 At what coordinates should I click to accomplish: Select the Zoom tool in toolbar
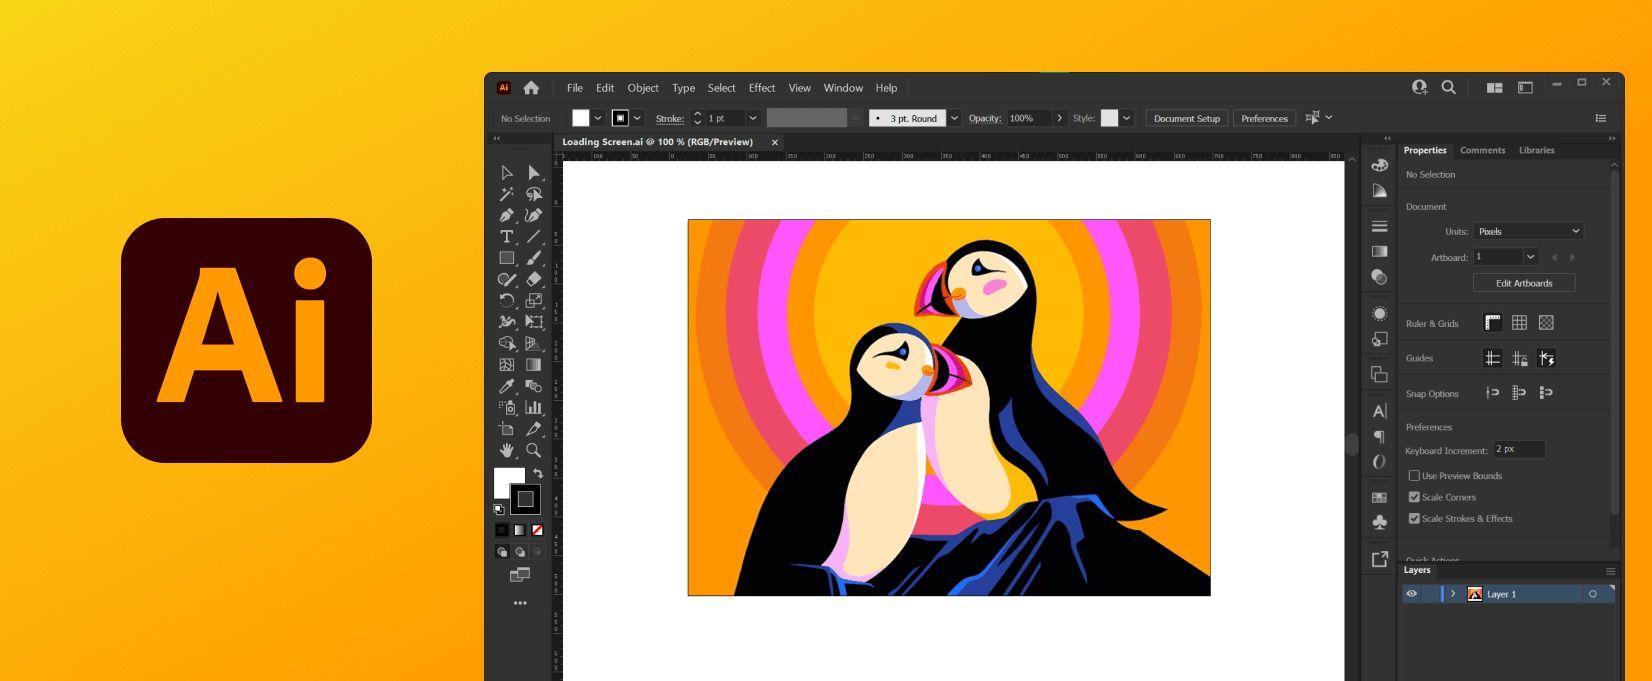pos(534,450)
